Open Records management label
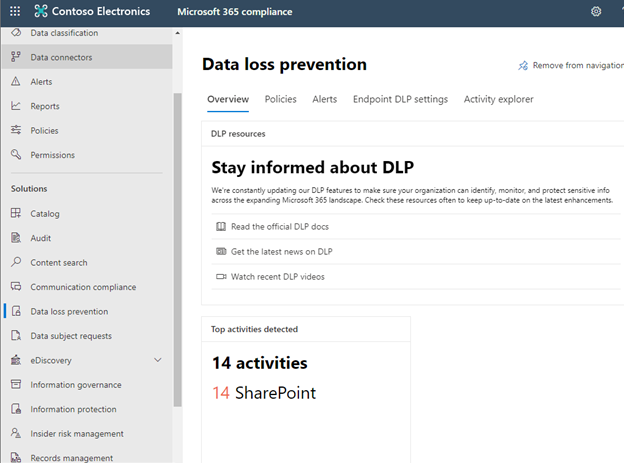This screenshot has width=624, height=463. (72, 458)
